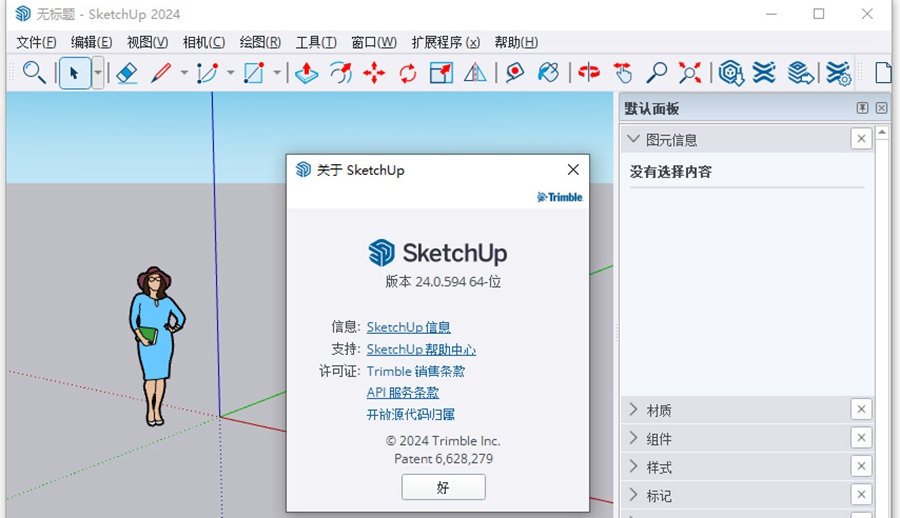Select the arrow Select tool
Image resolution: width=900 pixels, height=518 pixels.
(x=75, y=73)
